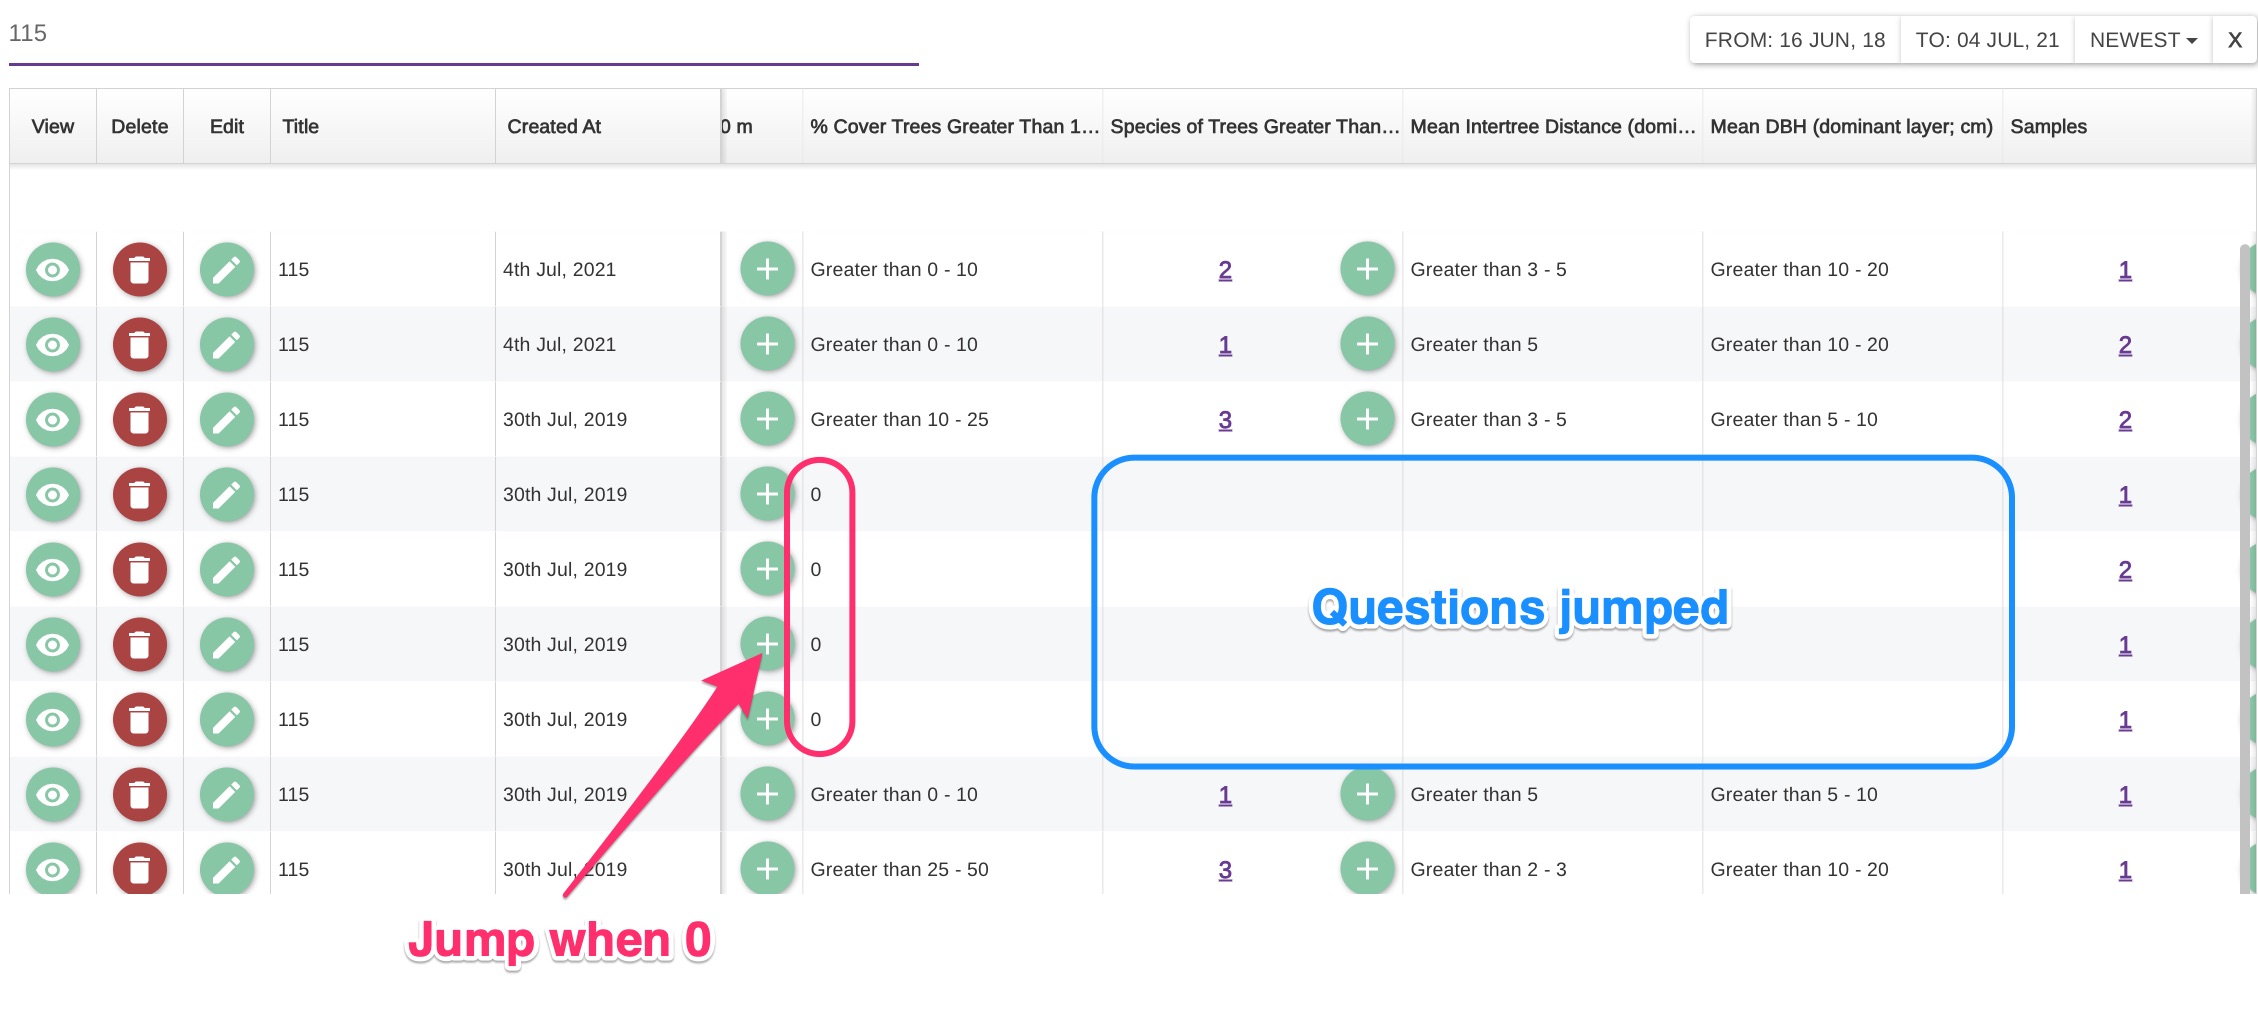
Task: Edit entry with Greater than 10 - 25 cover
Action: pyautogui.click(x=227, y=420)
